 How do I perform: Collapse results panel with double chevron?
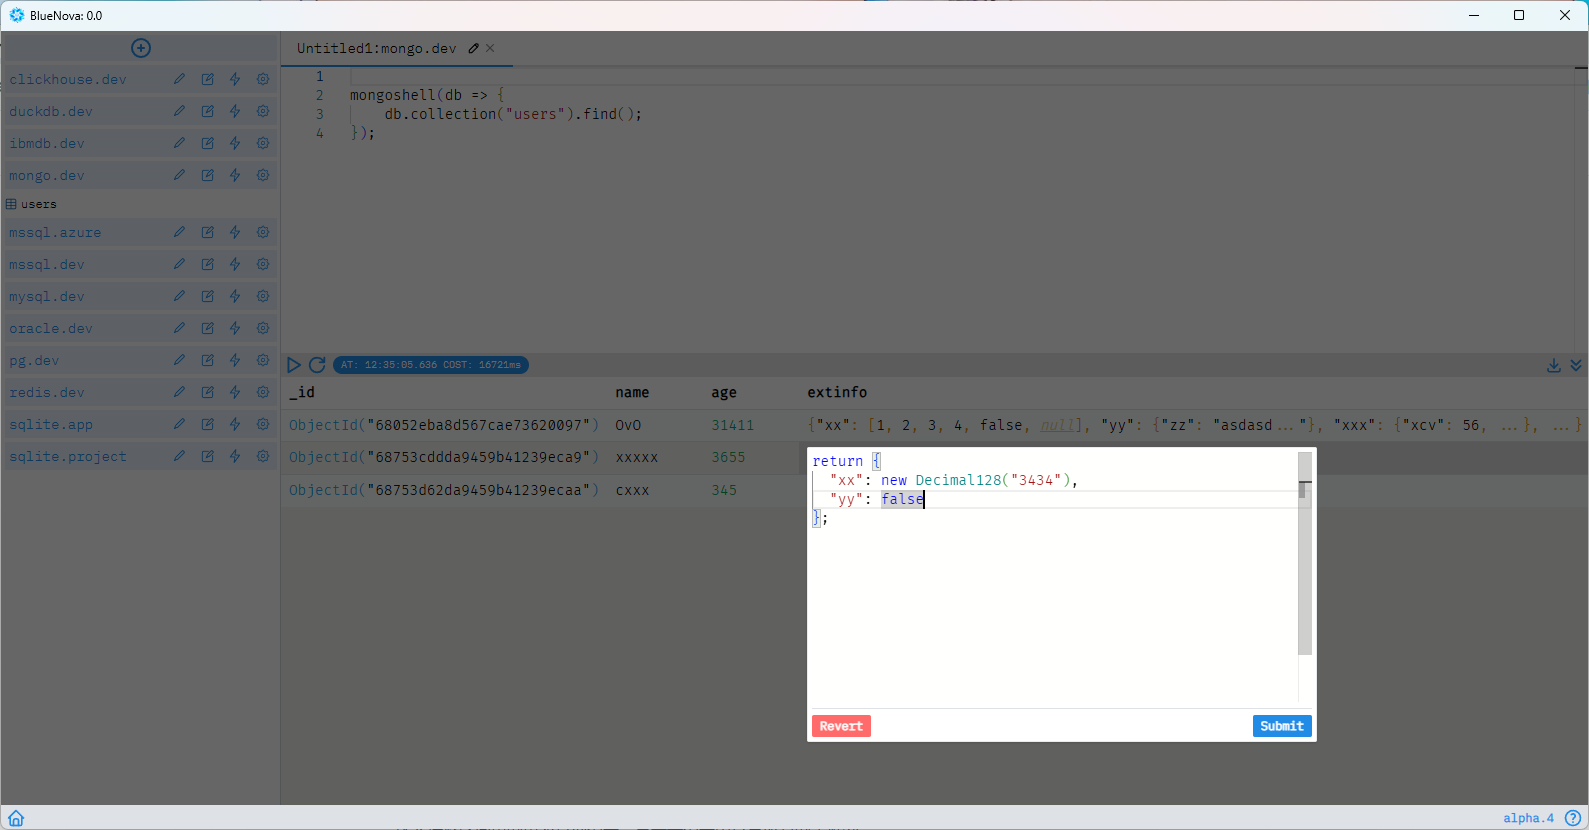coord(1576,366)
